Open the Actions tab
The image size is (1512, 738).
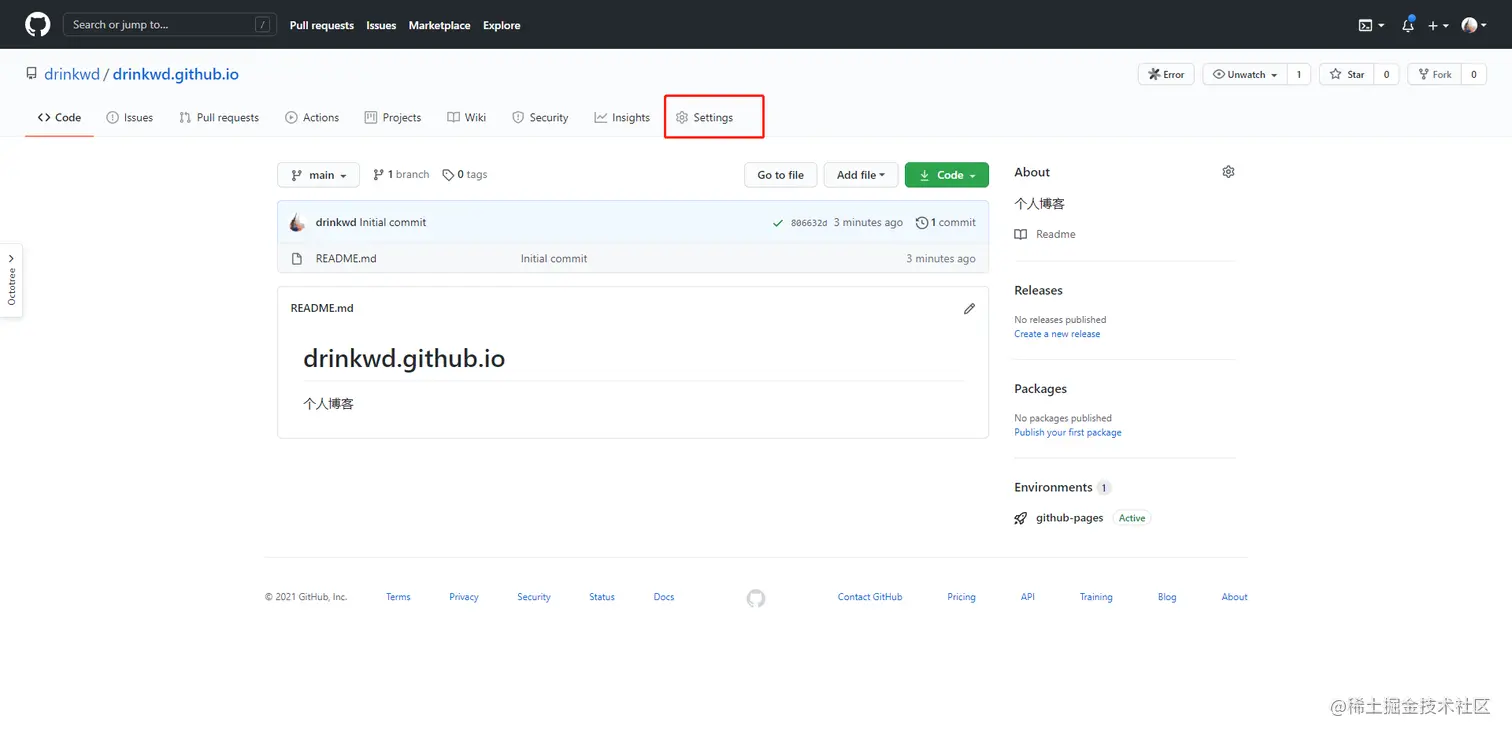click(x=312, y=117)
